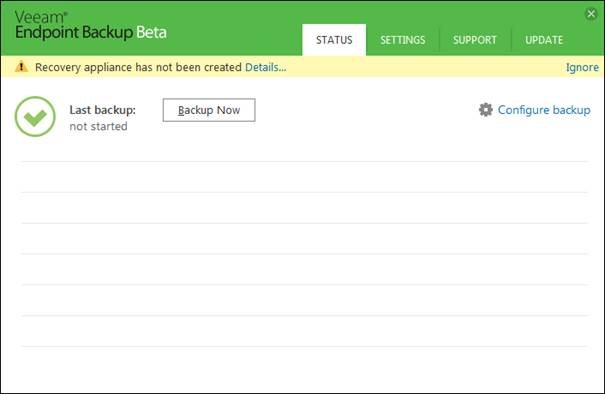Click 'Recovery appliance has not been created' message

tap(138, 67)
